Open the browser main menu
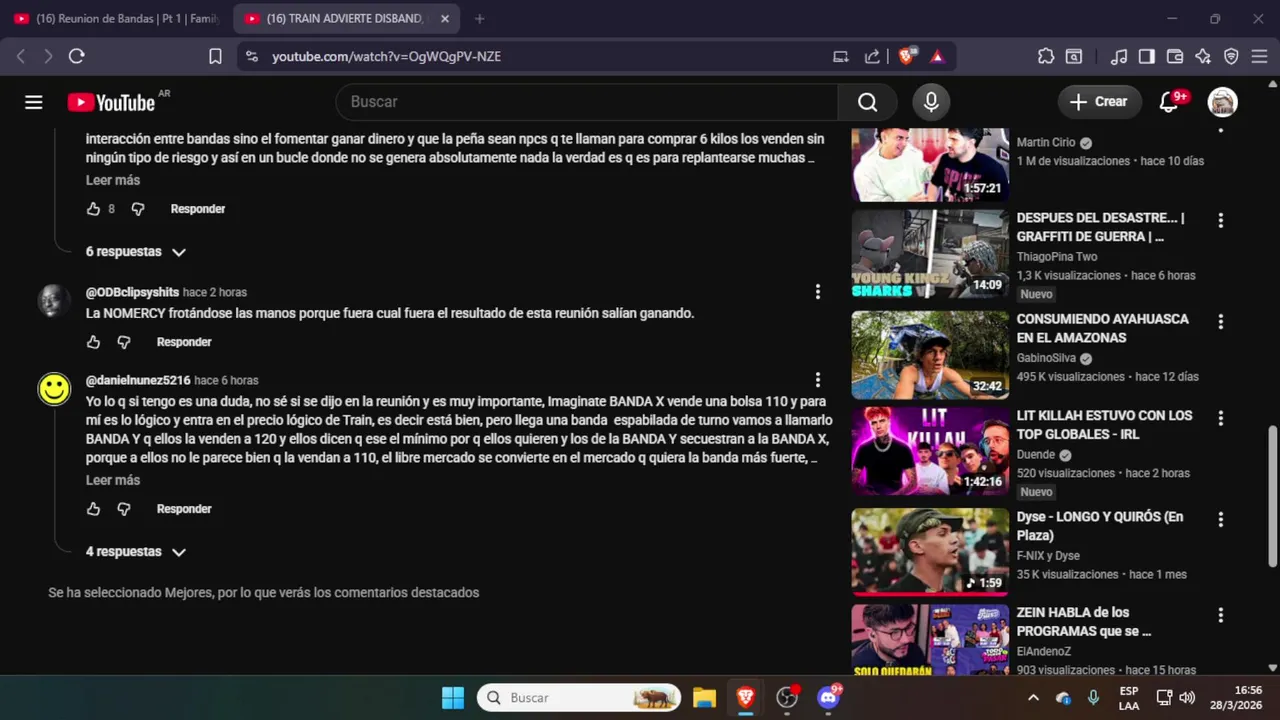The image size is (1280, 720). (1259, 57)
